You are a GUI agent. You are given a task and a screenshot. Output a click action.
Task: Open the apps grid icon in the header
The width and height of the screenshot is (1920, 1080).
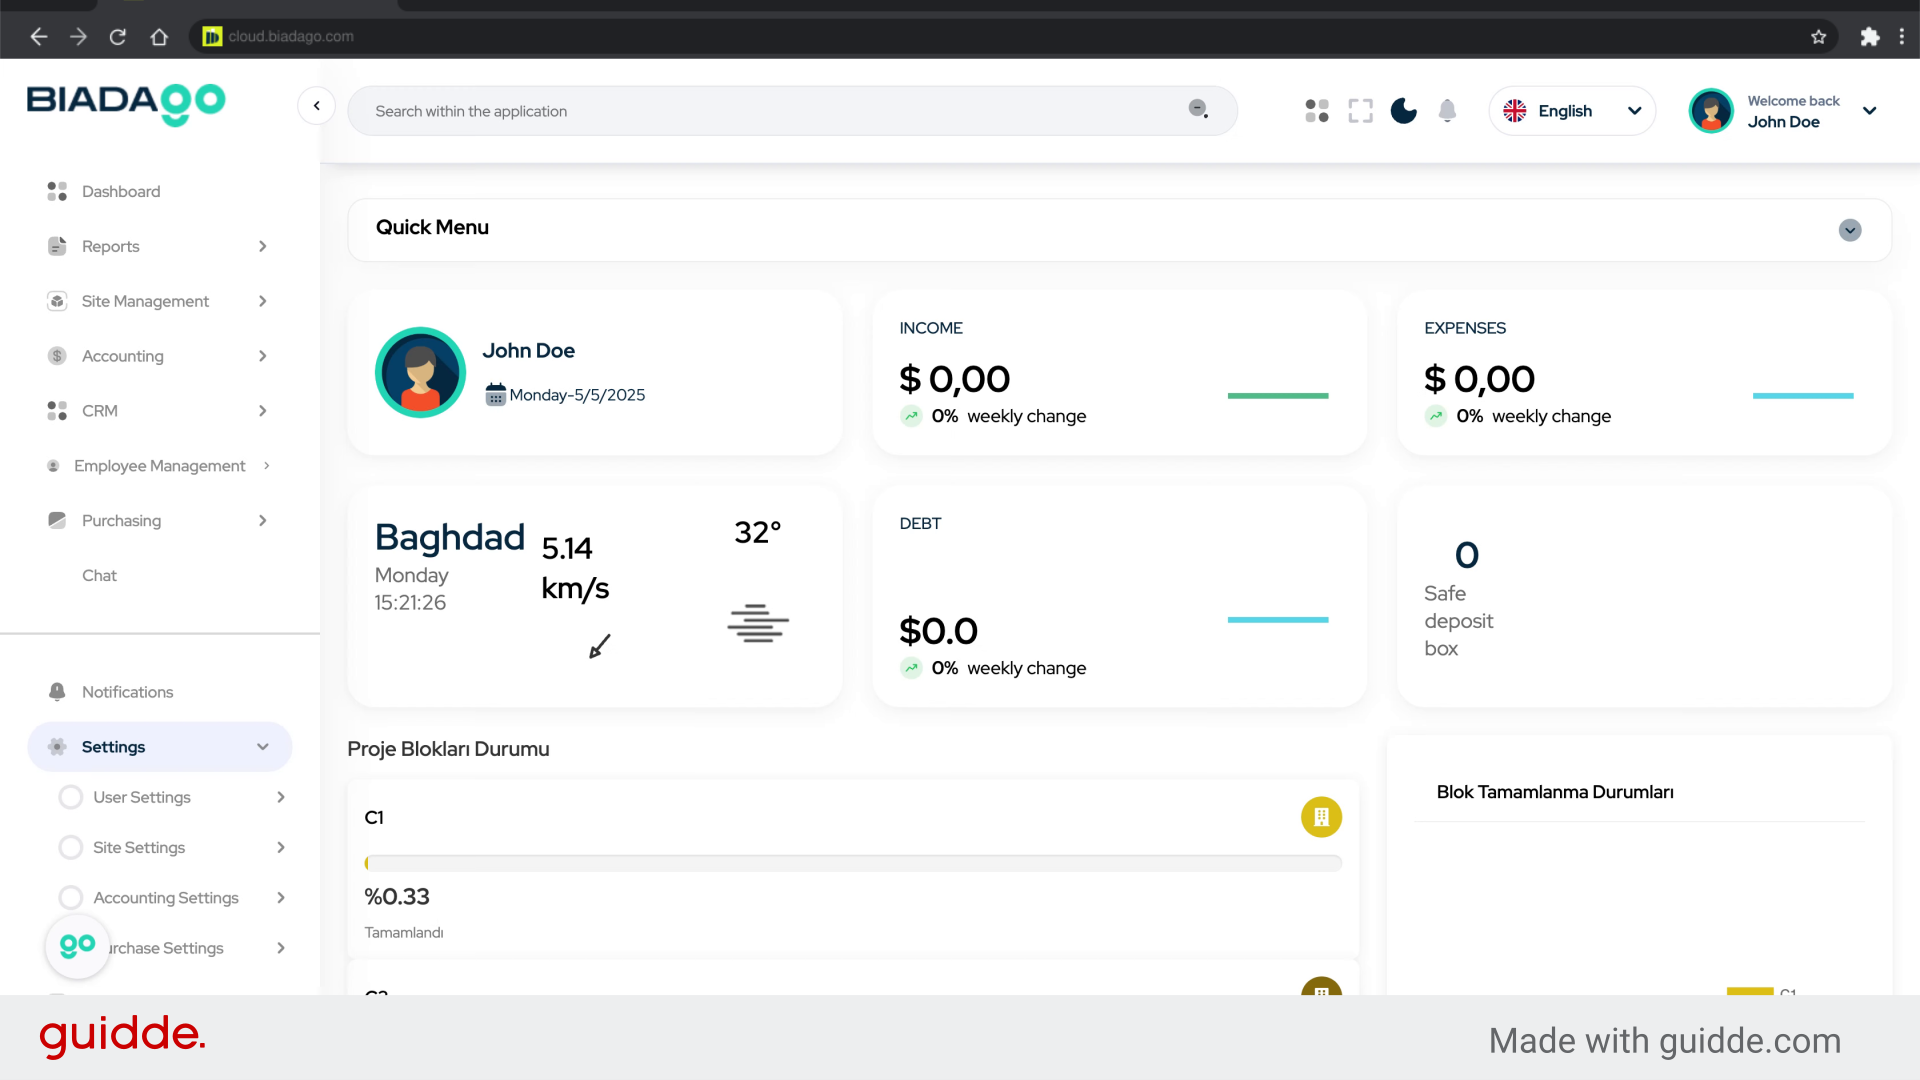click(1317, 111)
